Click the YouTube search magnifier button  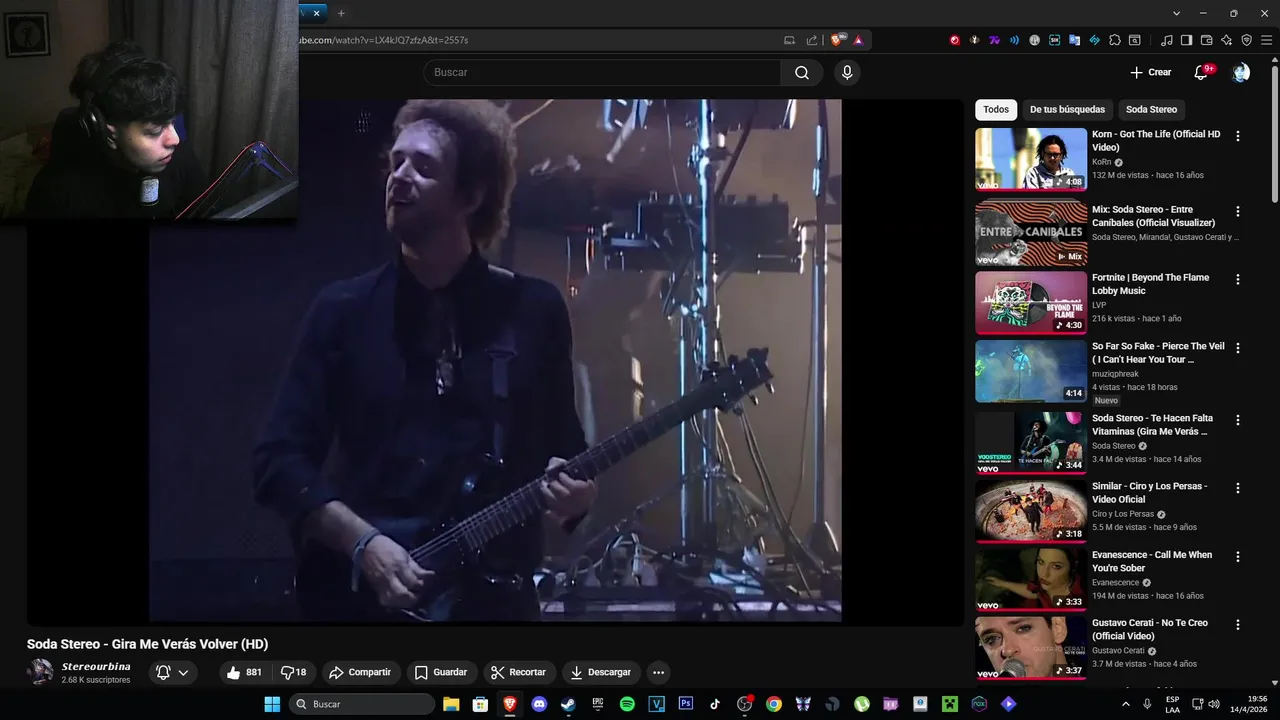[x=802, y=72]
